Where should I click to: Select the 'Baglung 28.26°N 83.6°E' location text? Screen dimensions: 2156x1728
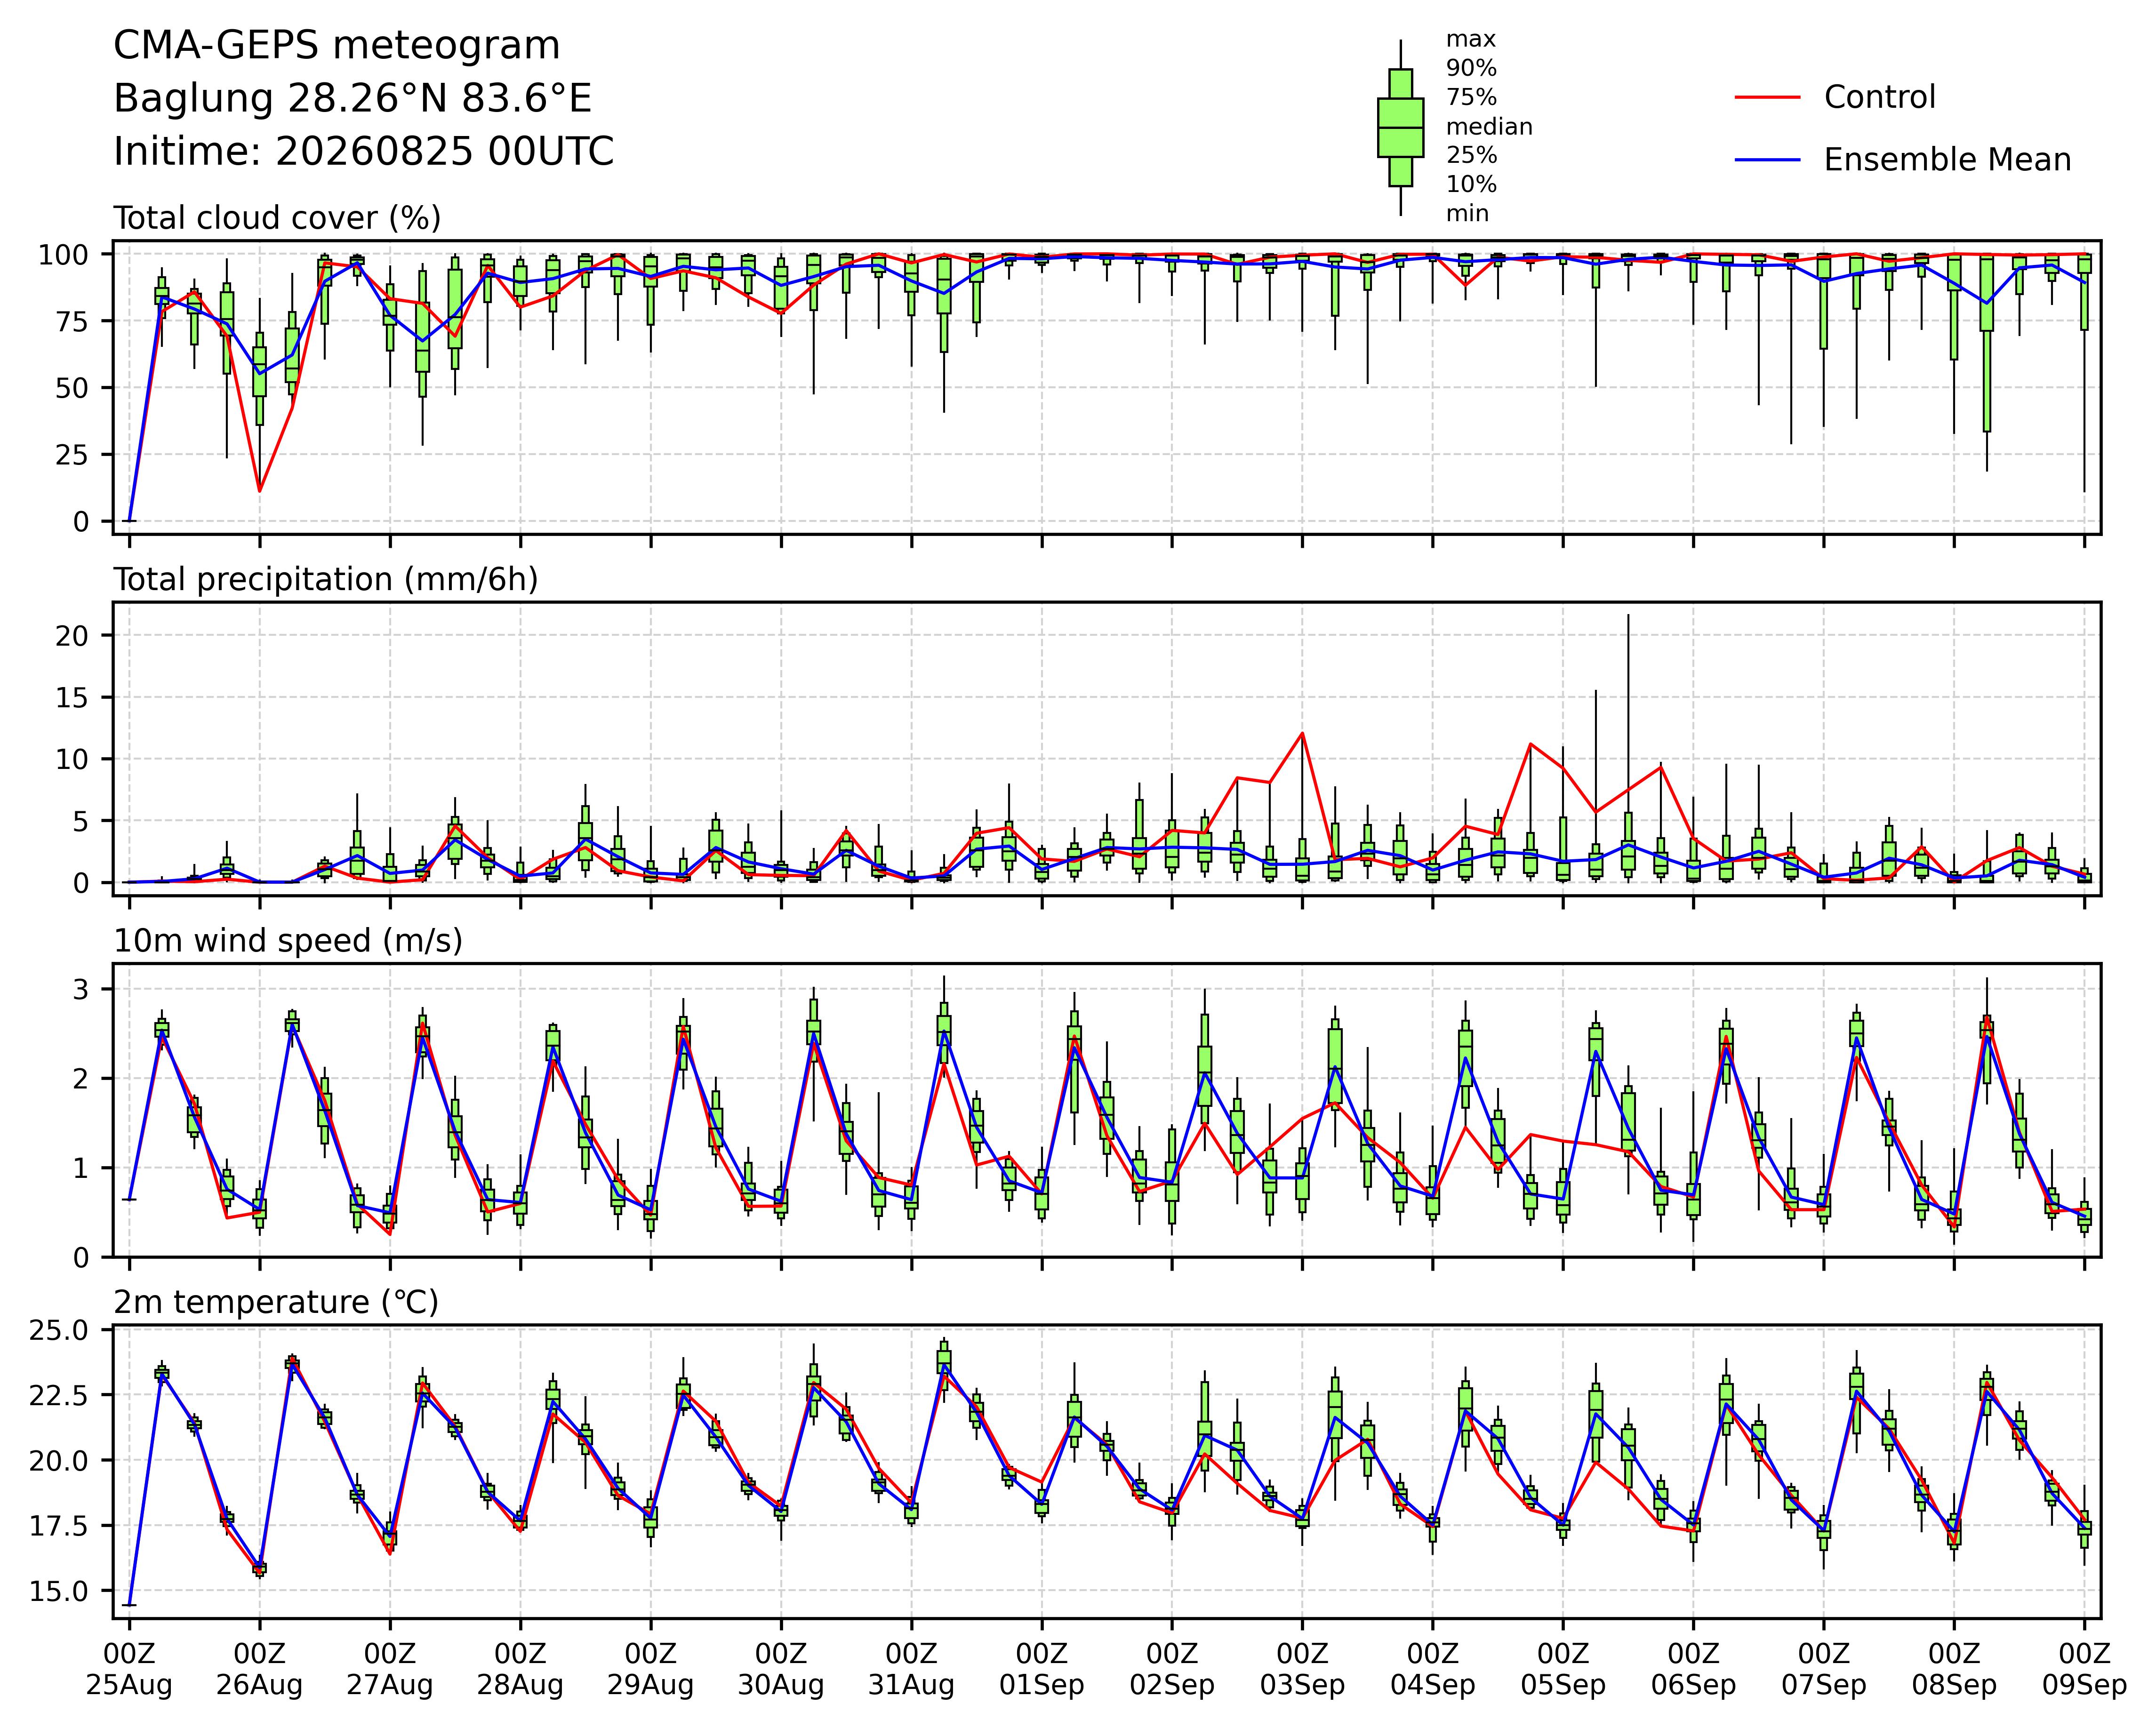353,99
